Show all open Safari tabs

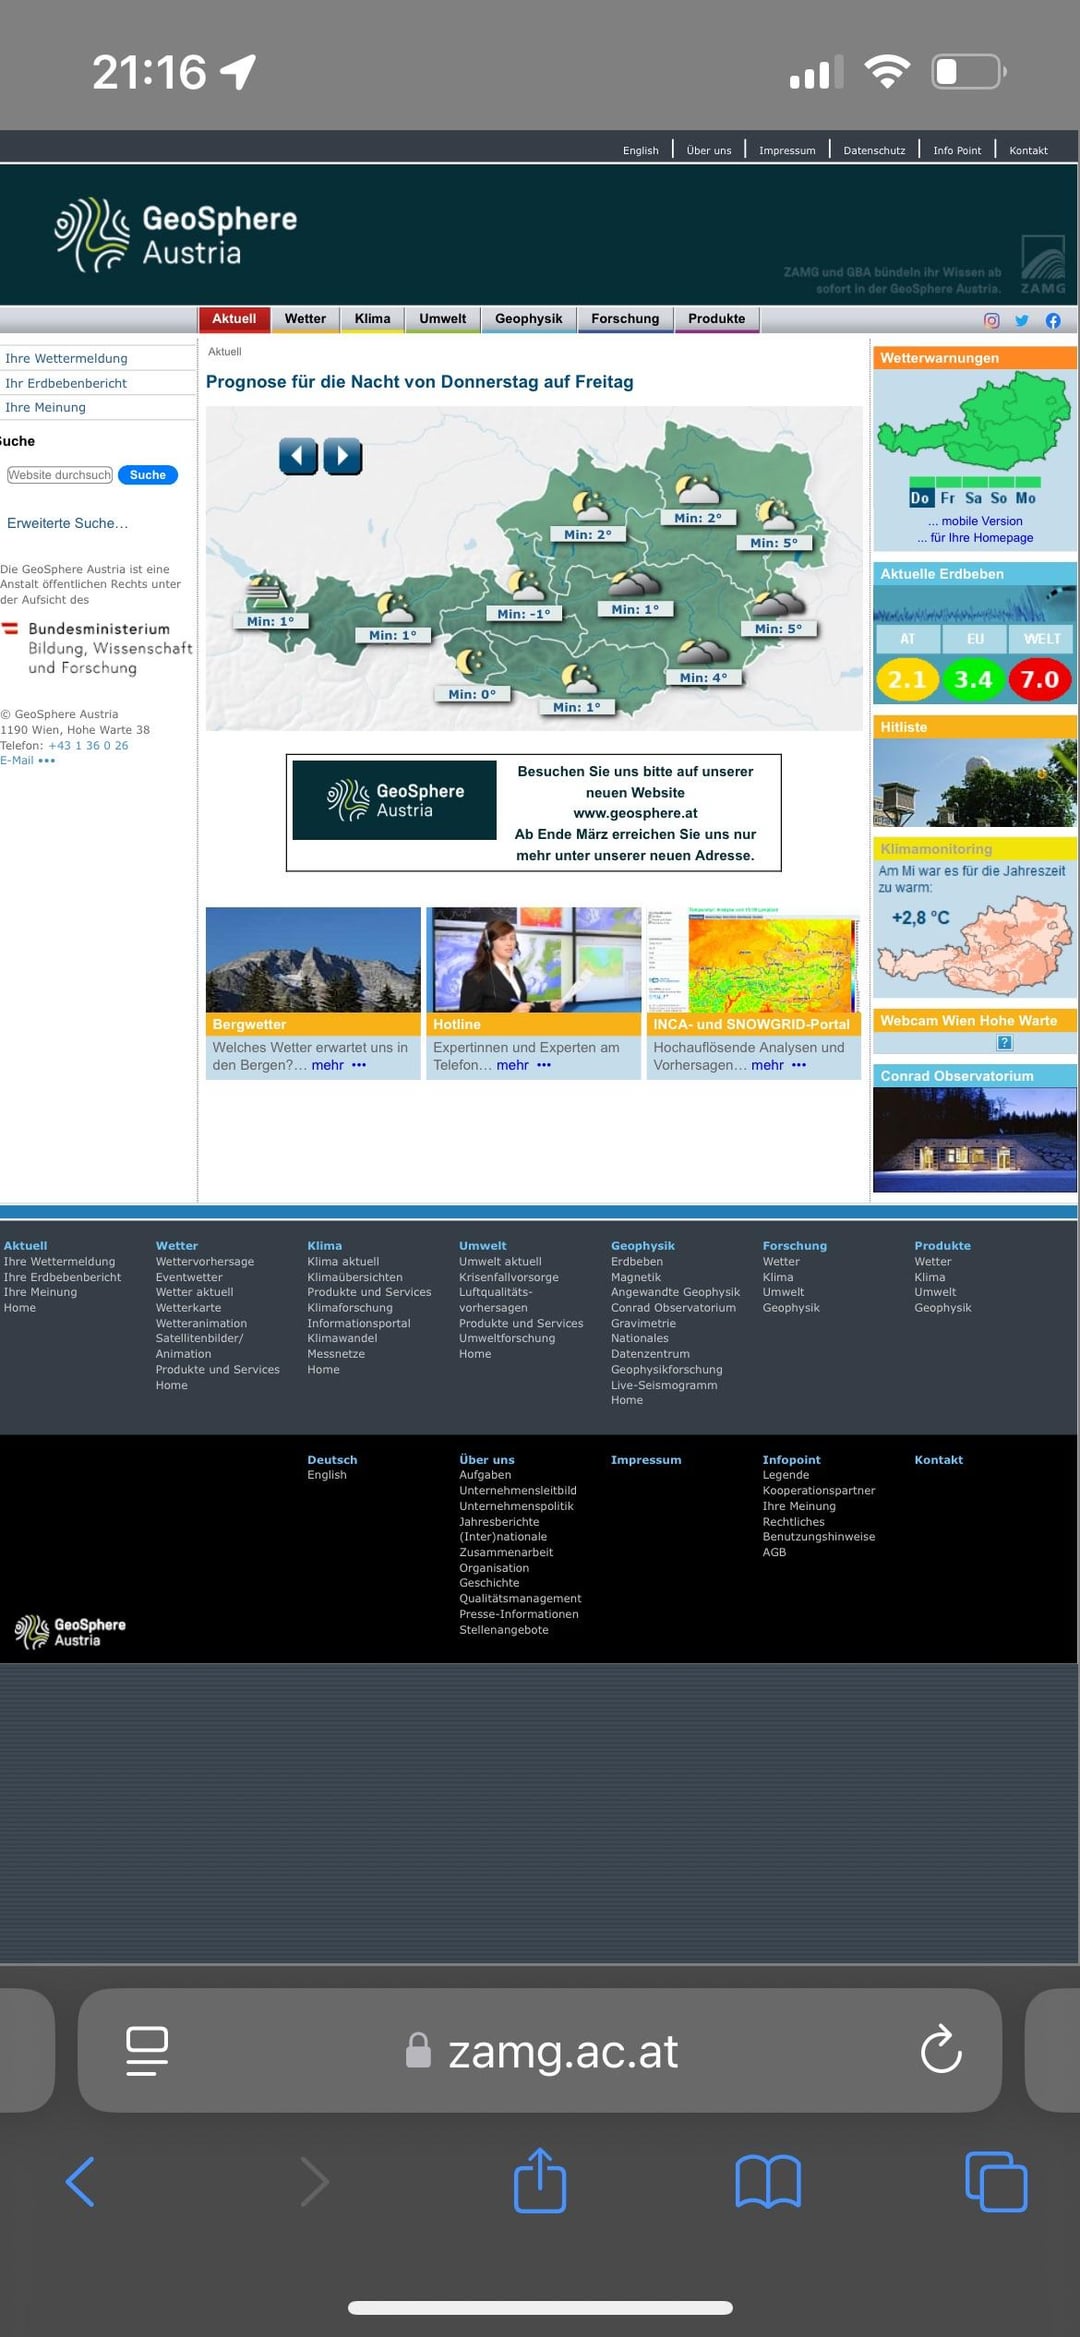tap(996, 2181)
